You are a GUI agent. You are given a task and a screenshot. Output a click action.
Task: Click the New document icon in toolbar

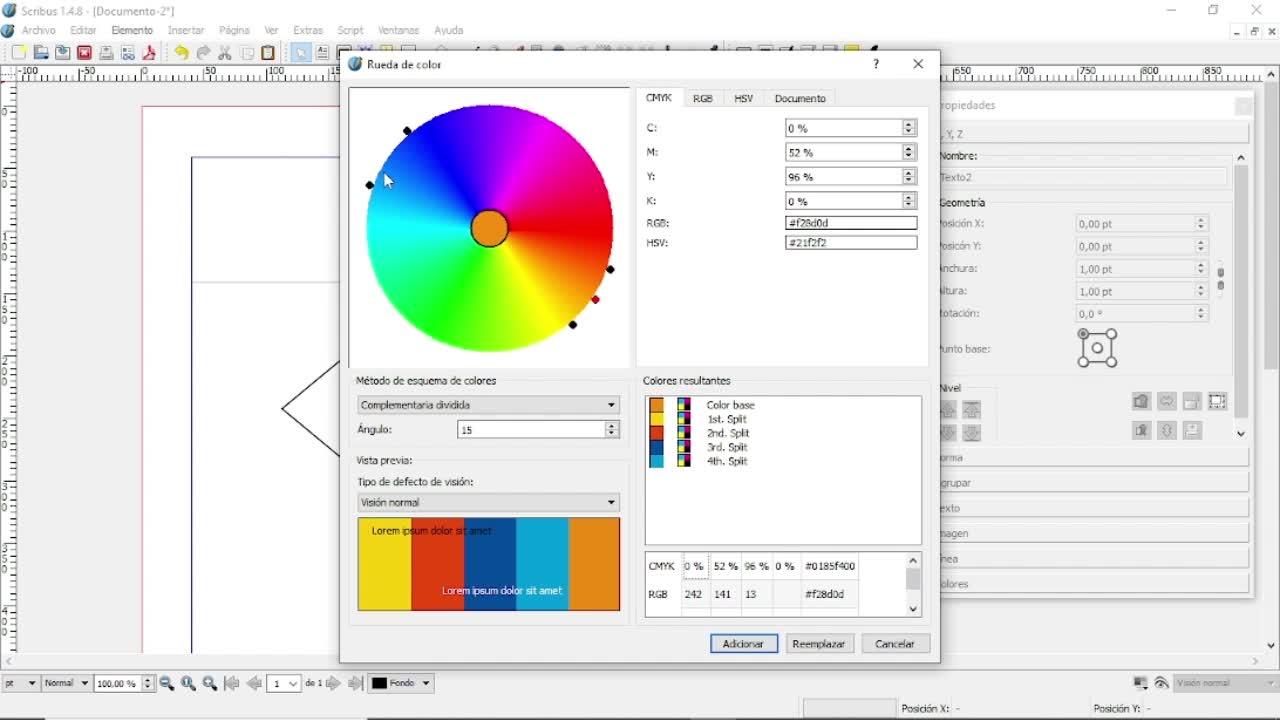tap(18, 53)
